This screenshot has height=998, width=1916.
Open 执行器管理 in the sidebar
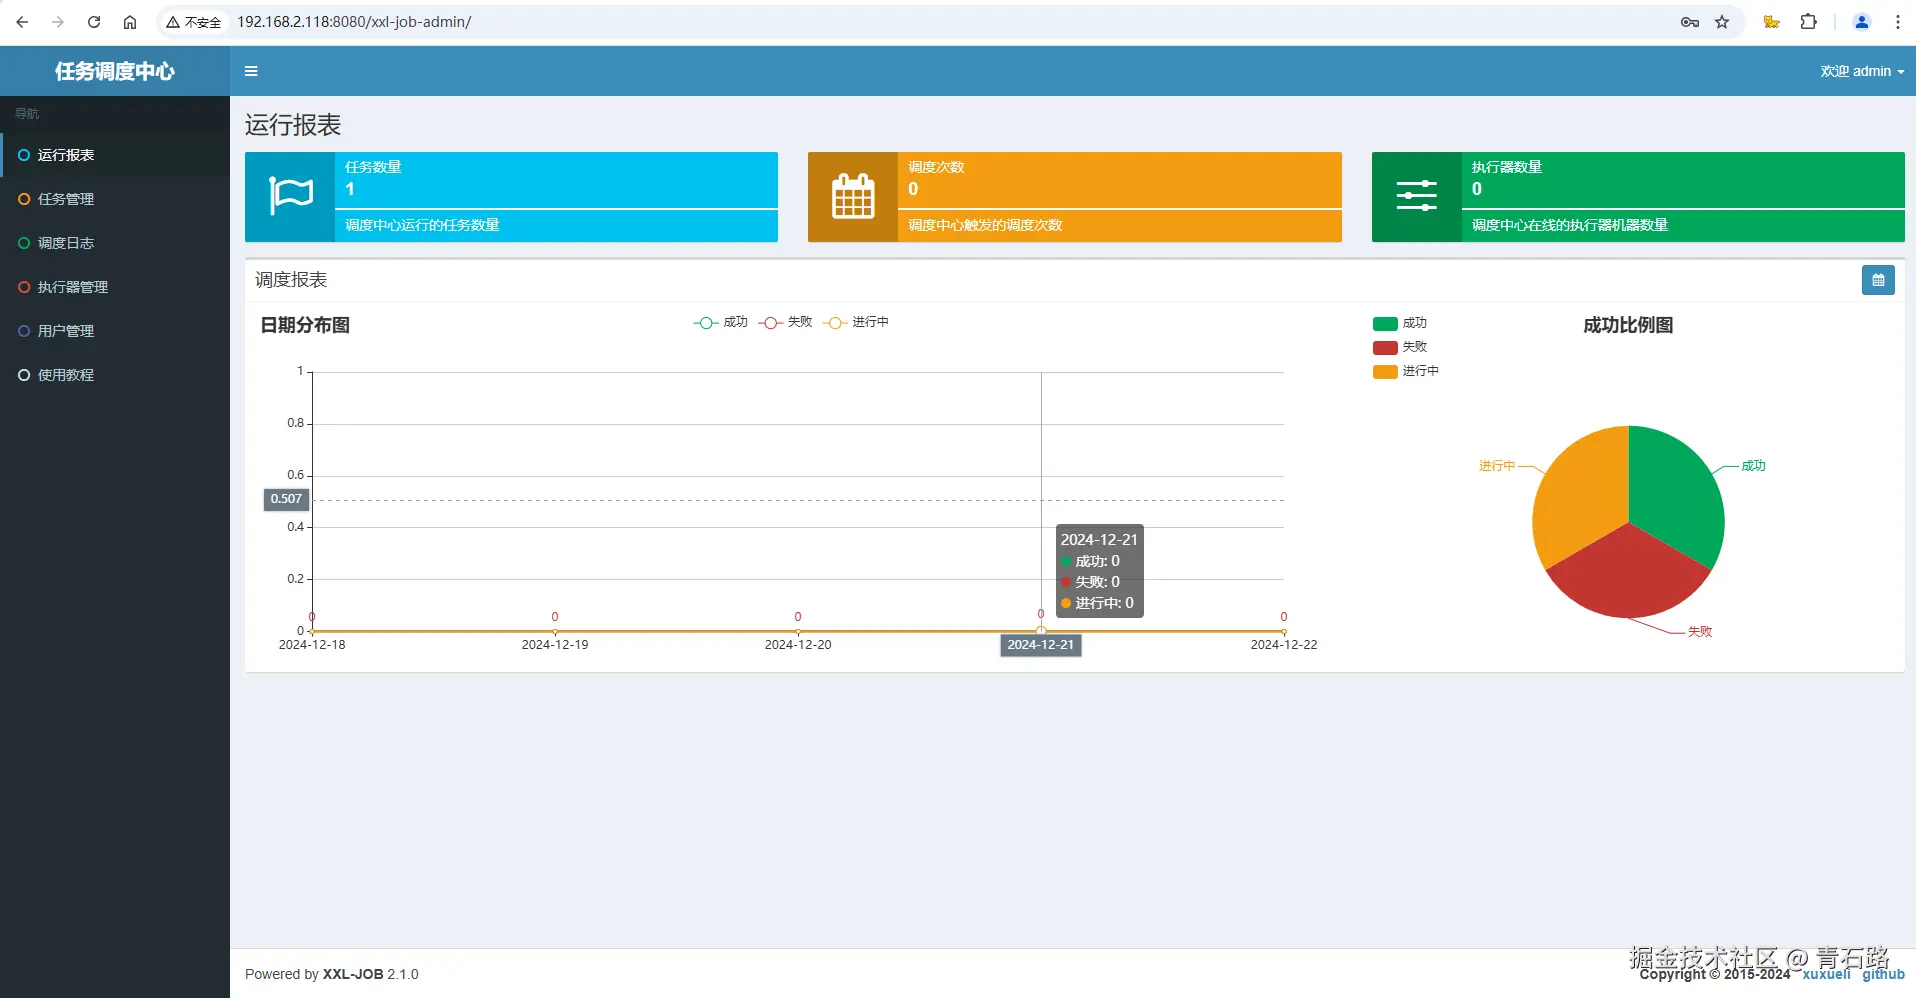(115, 287)
